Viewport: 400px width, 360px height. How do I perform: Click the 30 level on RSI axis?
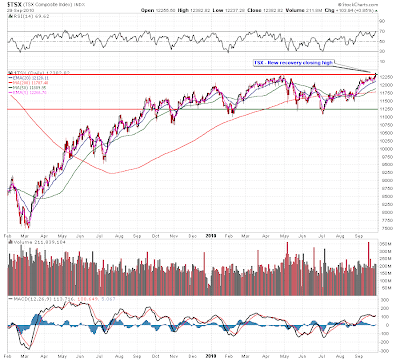click(x=383, y=51)
